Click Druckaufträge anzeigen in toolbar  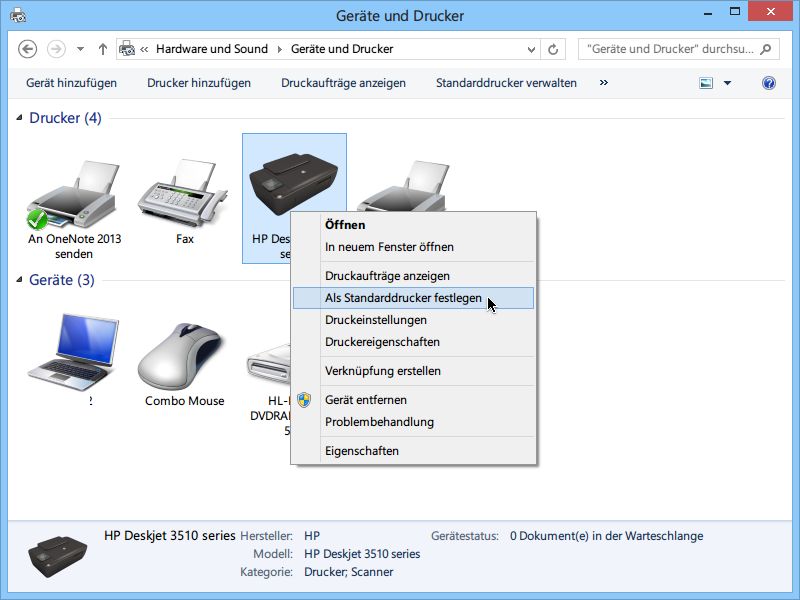pyautogui.click(x=343, y=83)
